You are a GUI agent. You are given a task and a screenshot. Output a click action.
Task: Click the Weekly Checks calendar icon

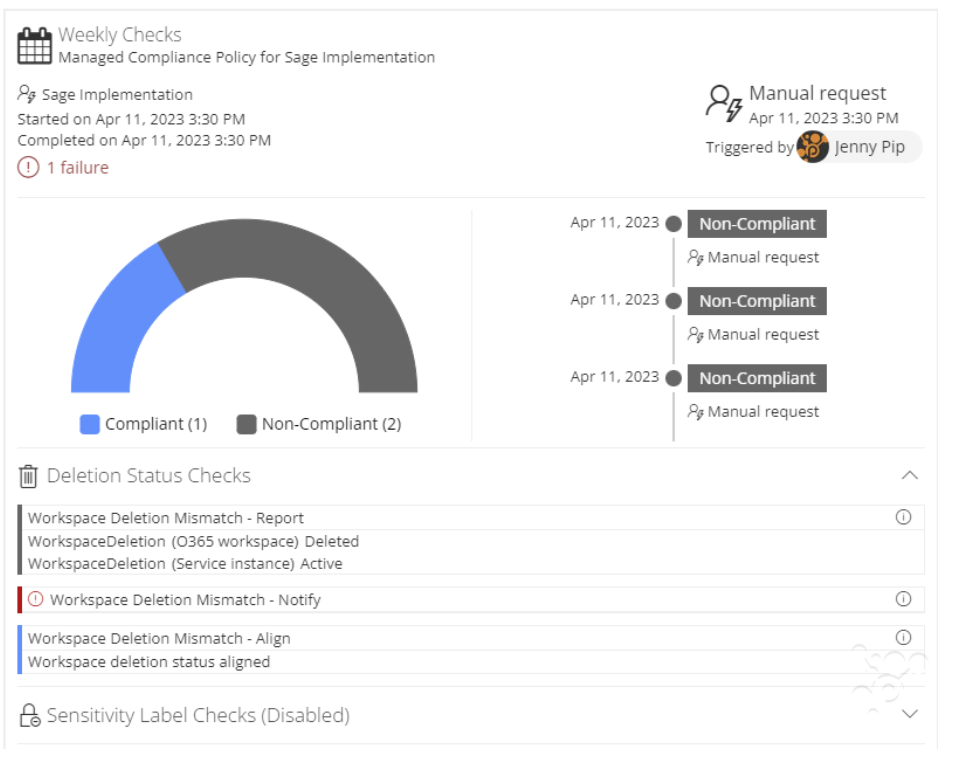(x=34, y=46)
